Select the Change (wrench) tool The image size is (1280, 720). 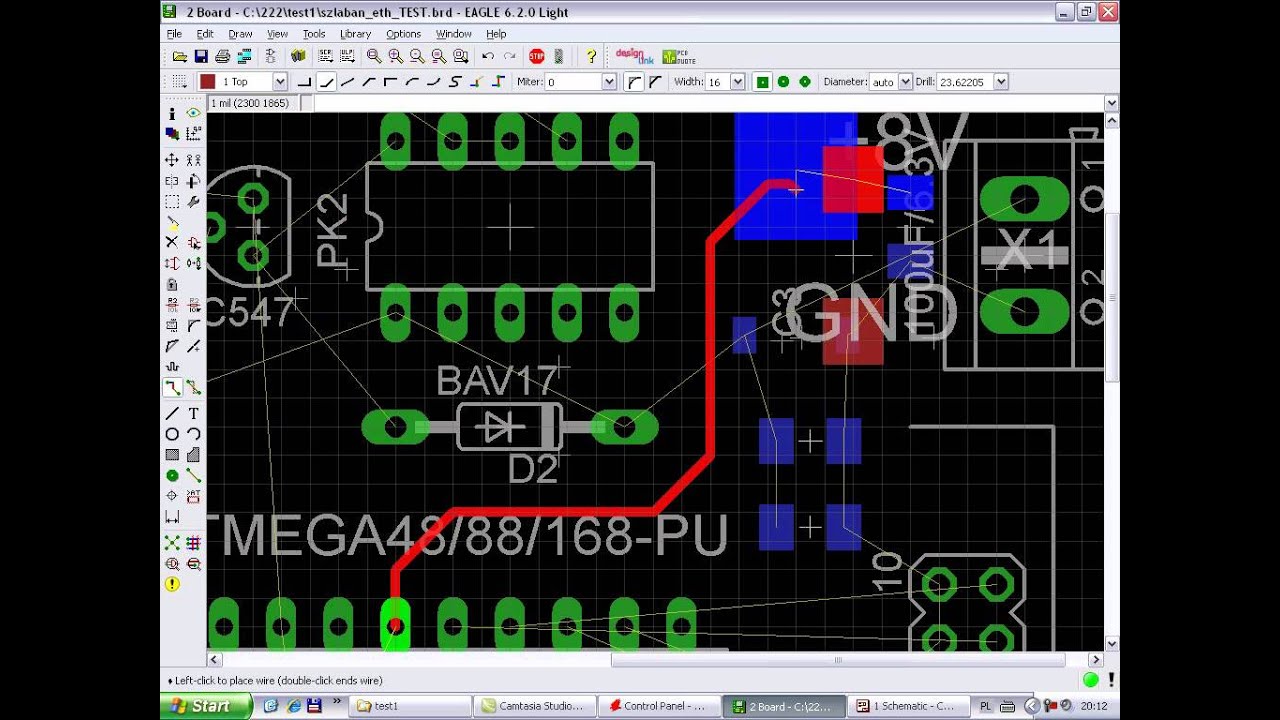(193, 202)
